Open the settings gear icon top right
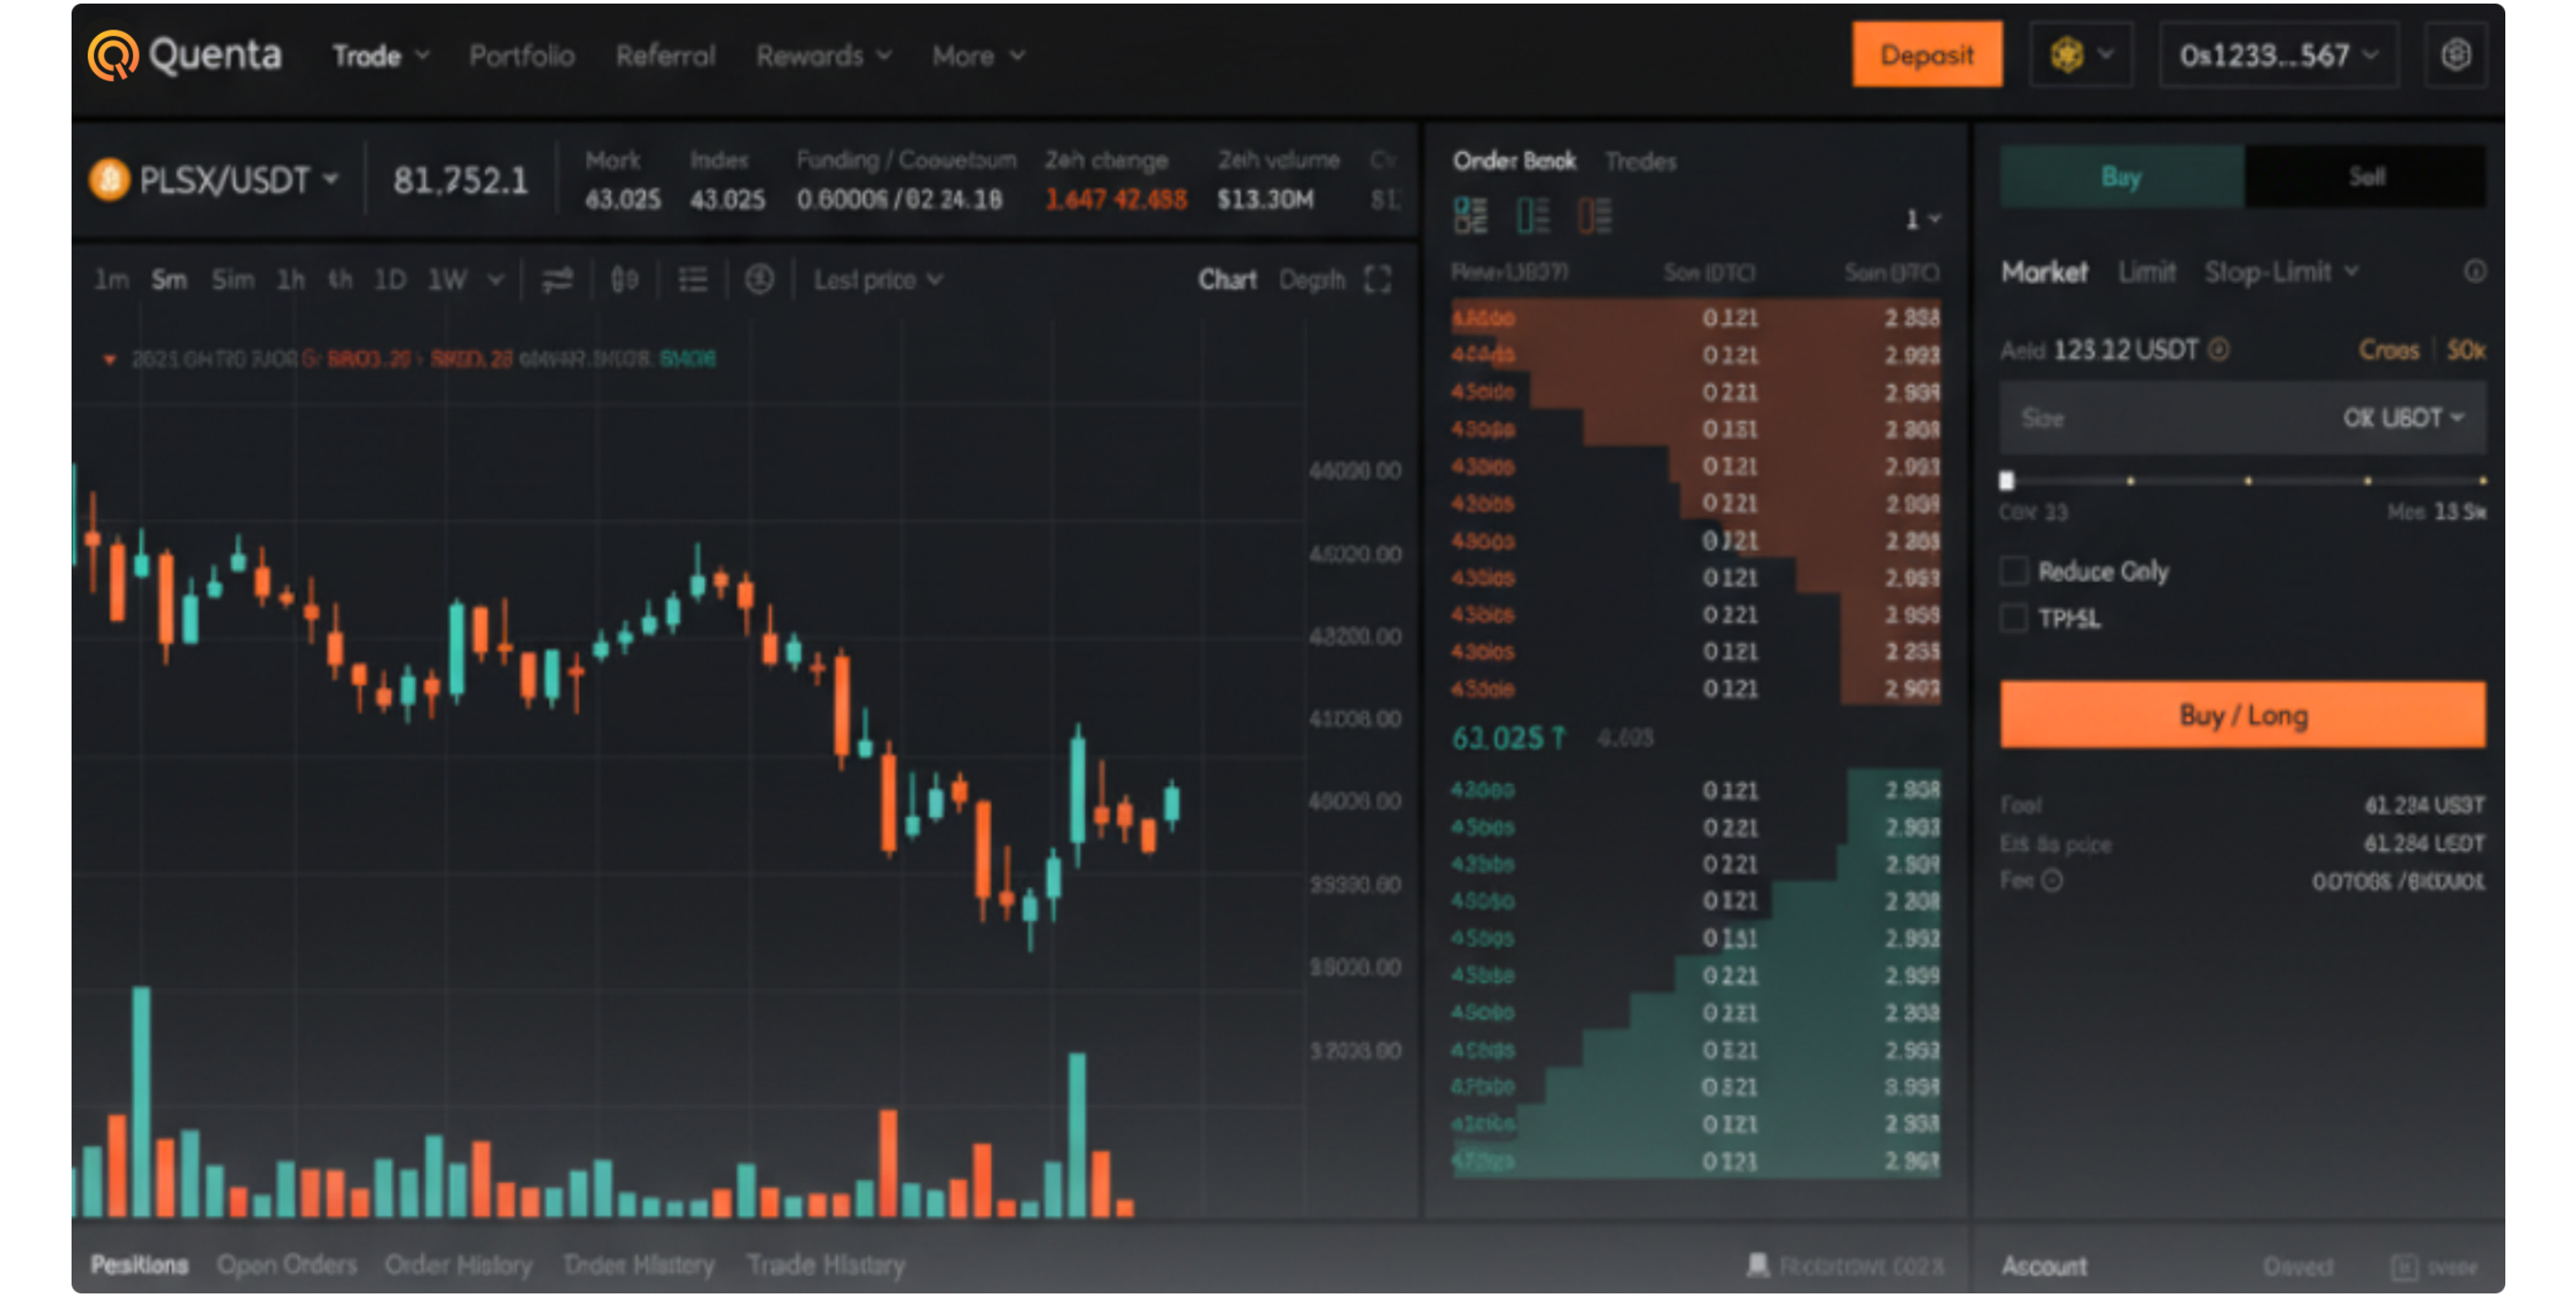The width and height of the screenshot is (2576, 1297). (2455, 55)
